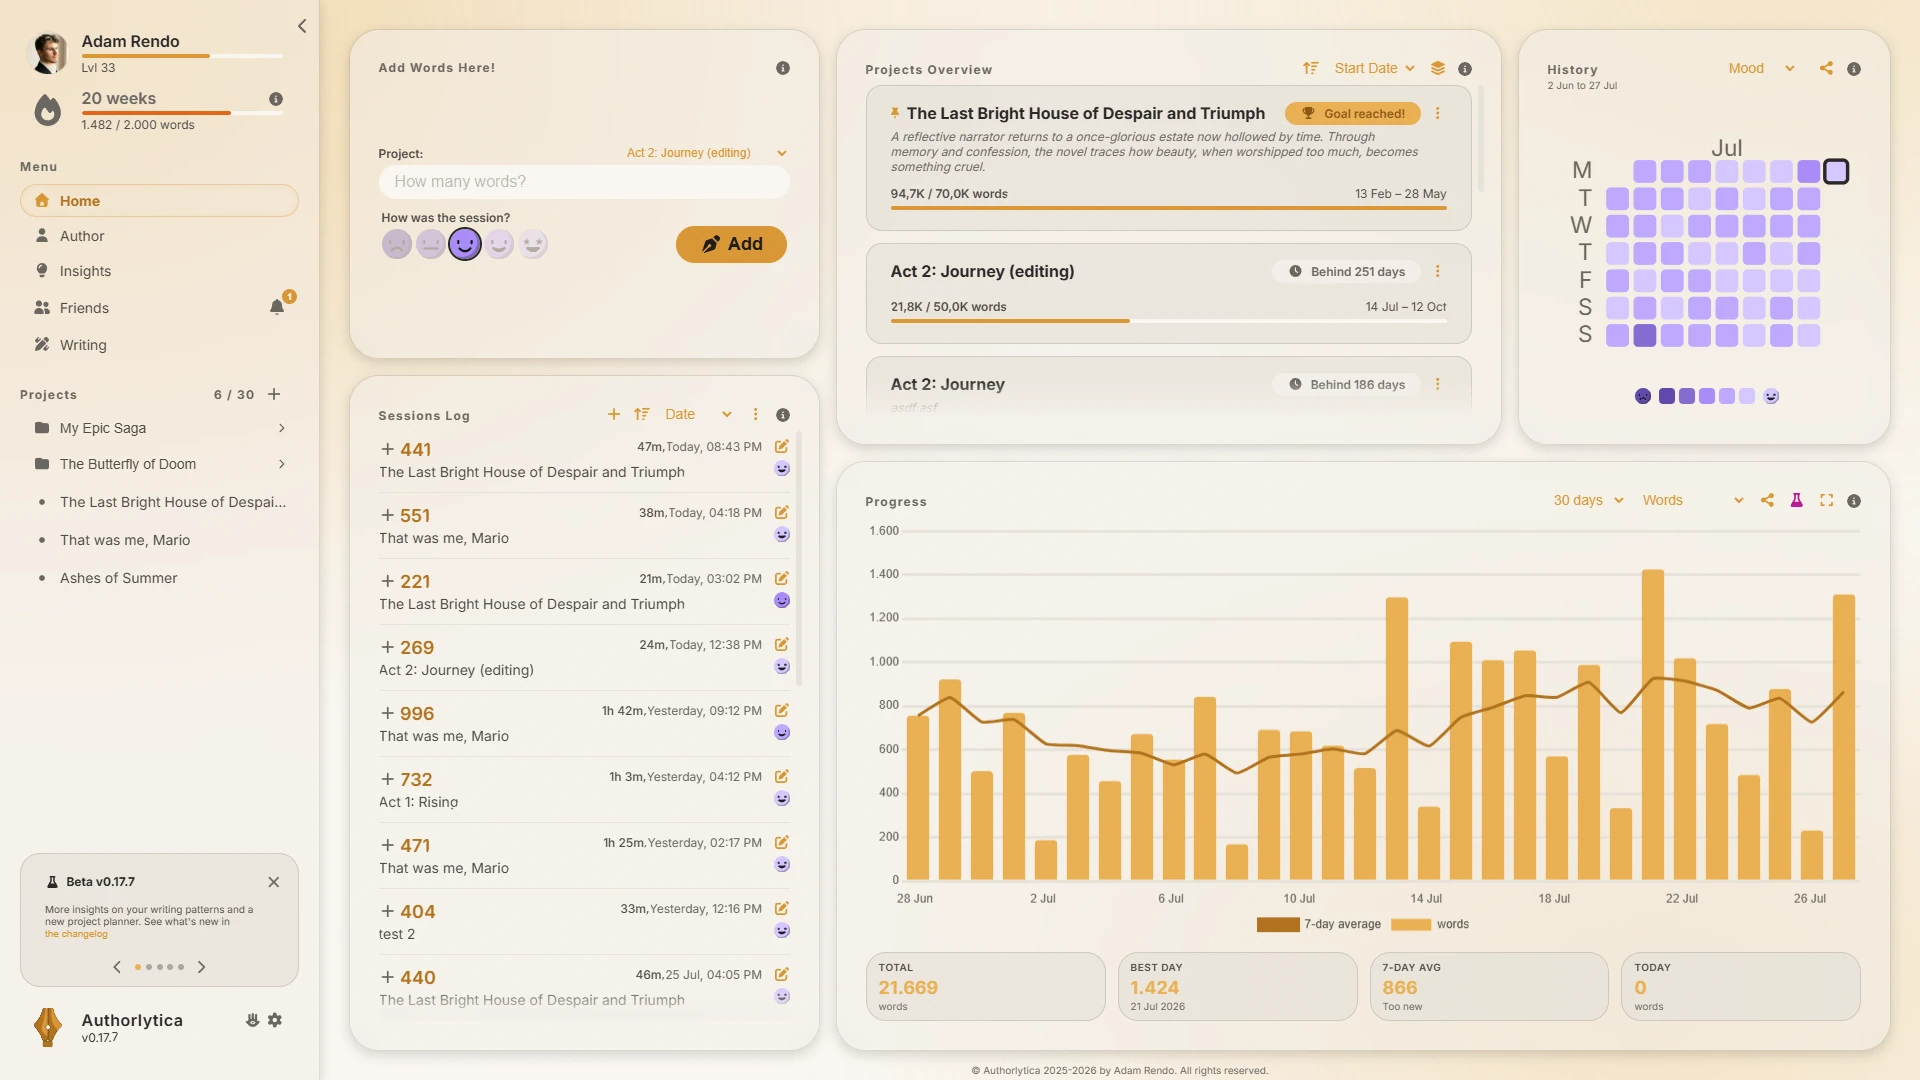Go to previous beta notice slide
The width and height of the screenshot is (1920, 1080).
click(x=117, y=967)
